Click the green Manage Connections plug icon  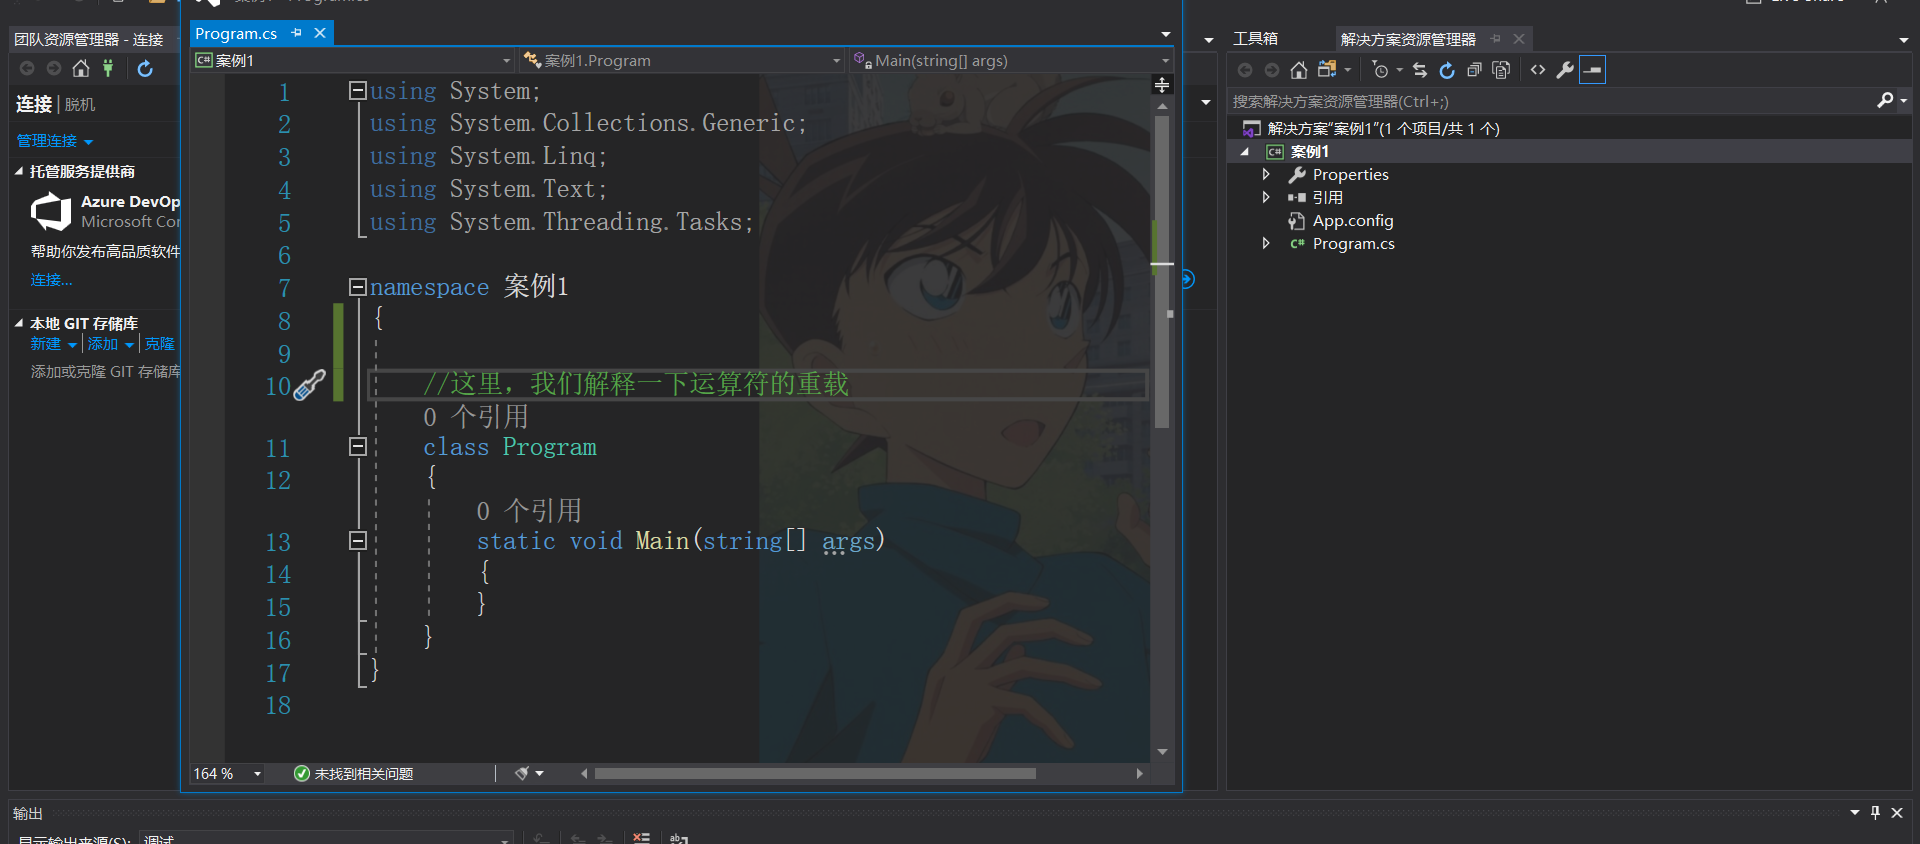[x=108, y=68]
